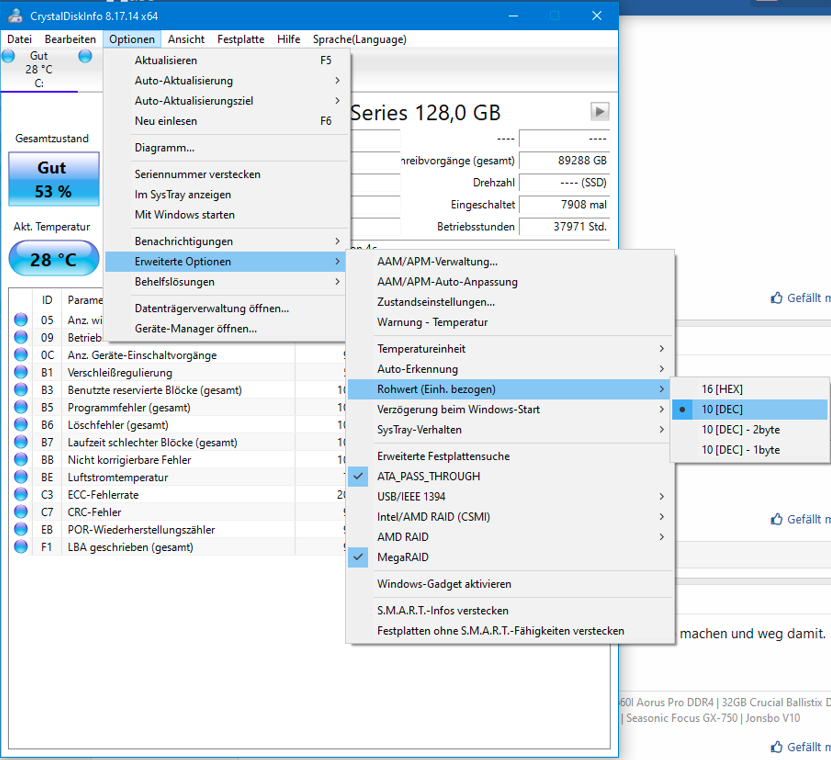The height and width of the screenshot is (760, 831).
Task: Open AAM/APM-Verwaltung... entry
Action: point(510,261)
